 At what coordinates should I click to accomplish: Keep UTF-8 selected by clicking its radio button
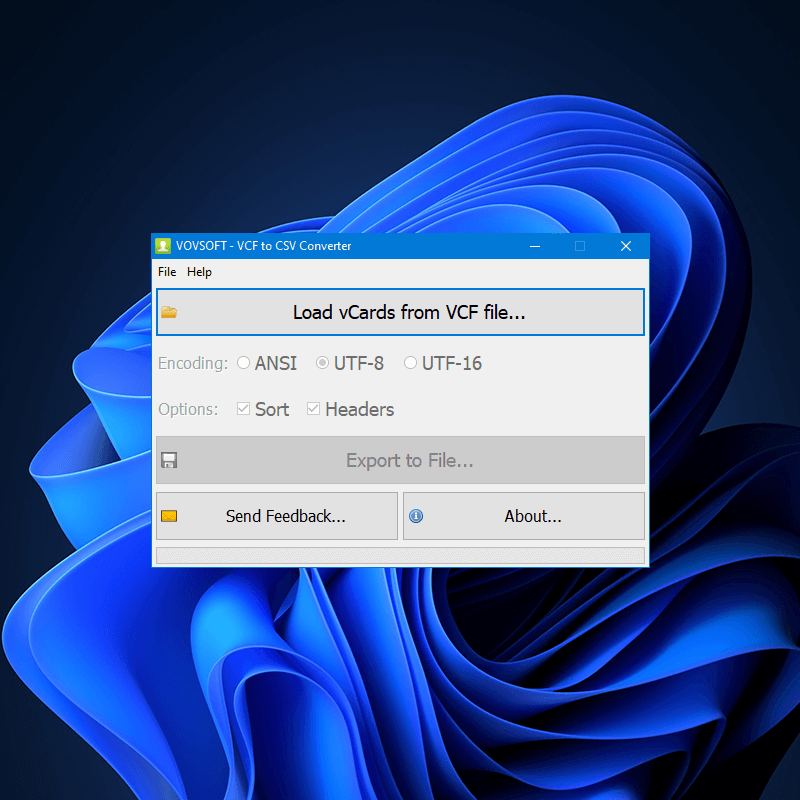tap(321, 363)
